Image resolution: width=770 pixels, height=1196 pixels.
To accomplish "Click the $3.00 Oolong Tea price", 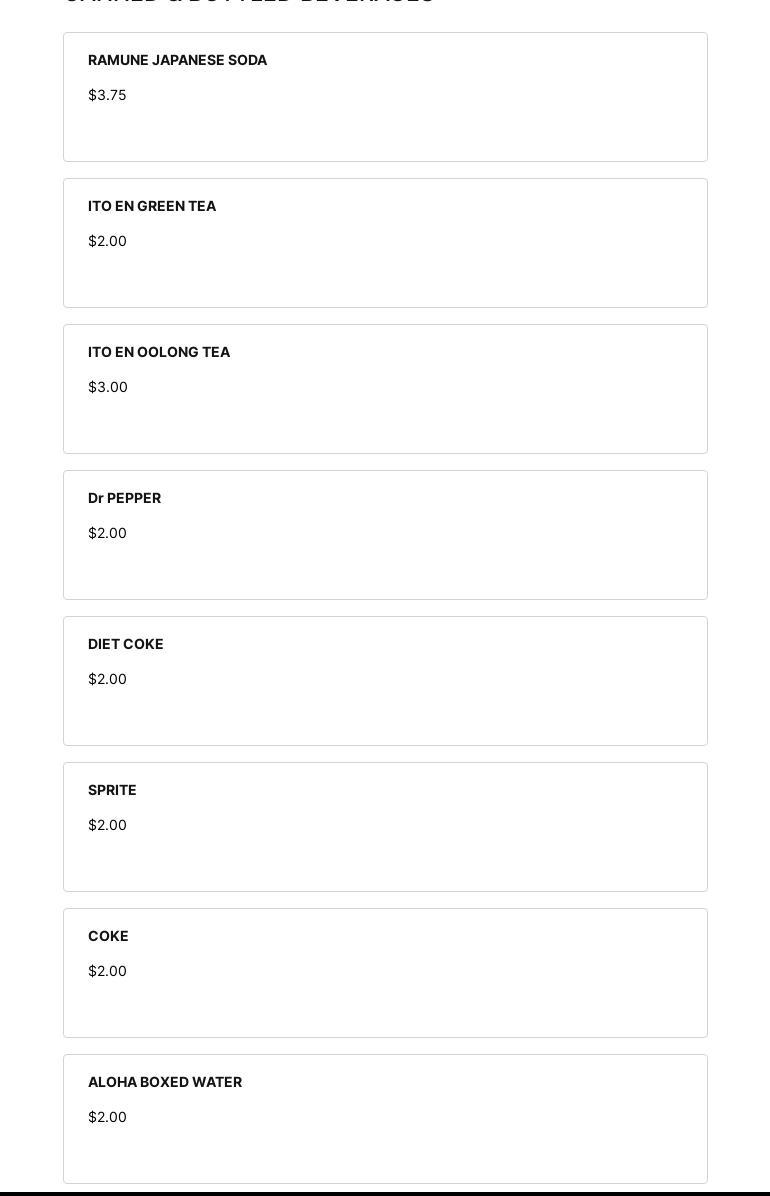I will 108,387.
